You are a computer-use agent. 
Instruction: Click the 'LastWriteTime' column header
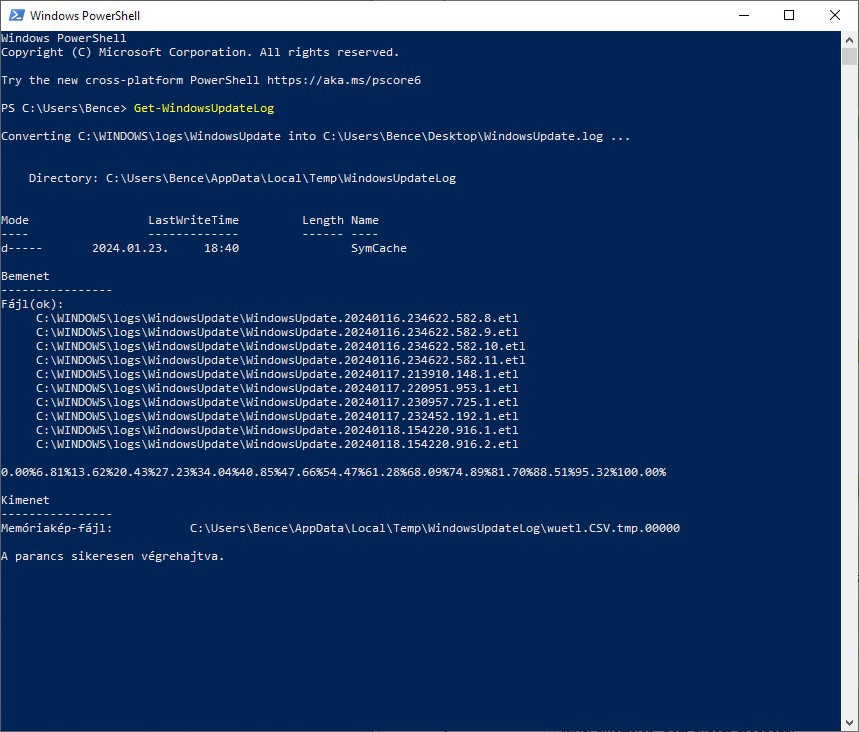(x=193, y=220)
